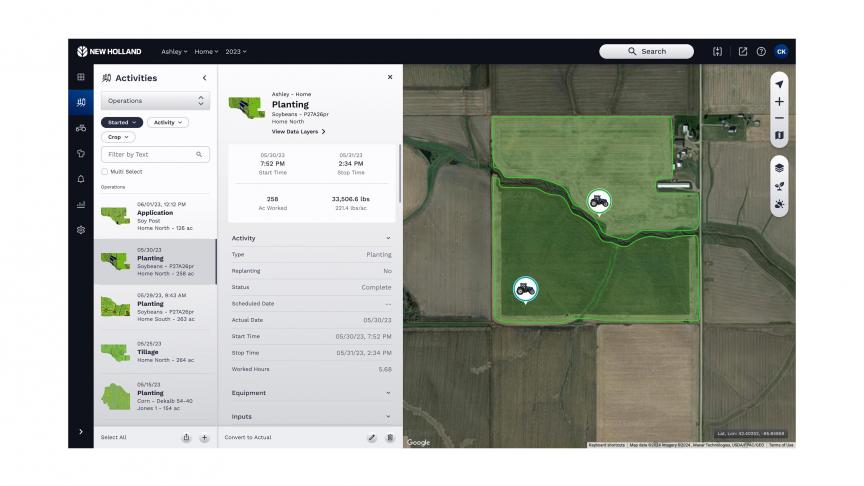The image size is (864, 486).
Task: Toggle the Started filter chip
Action: click(120, 122)
